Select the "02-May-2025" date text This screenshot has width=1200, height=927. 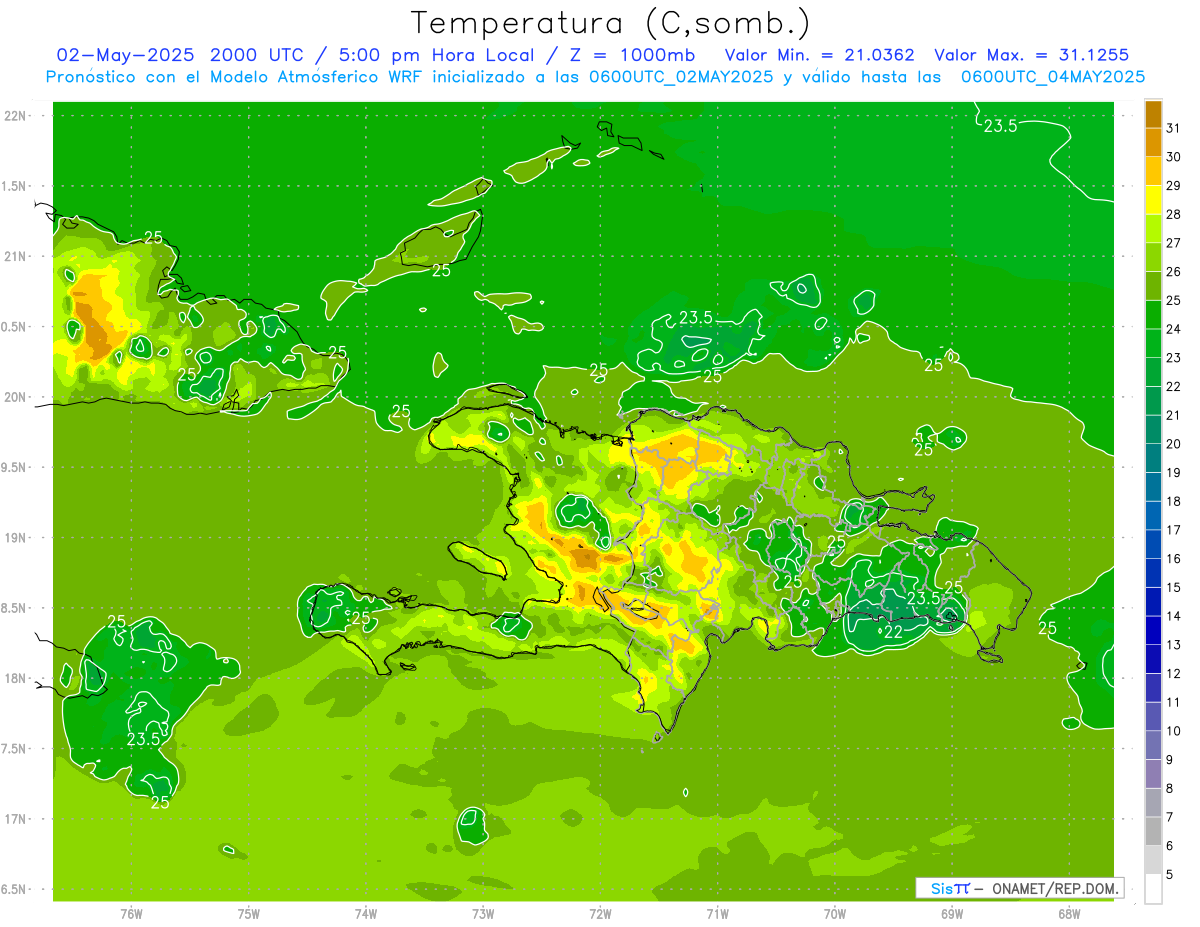point(127,55)
